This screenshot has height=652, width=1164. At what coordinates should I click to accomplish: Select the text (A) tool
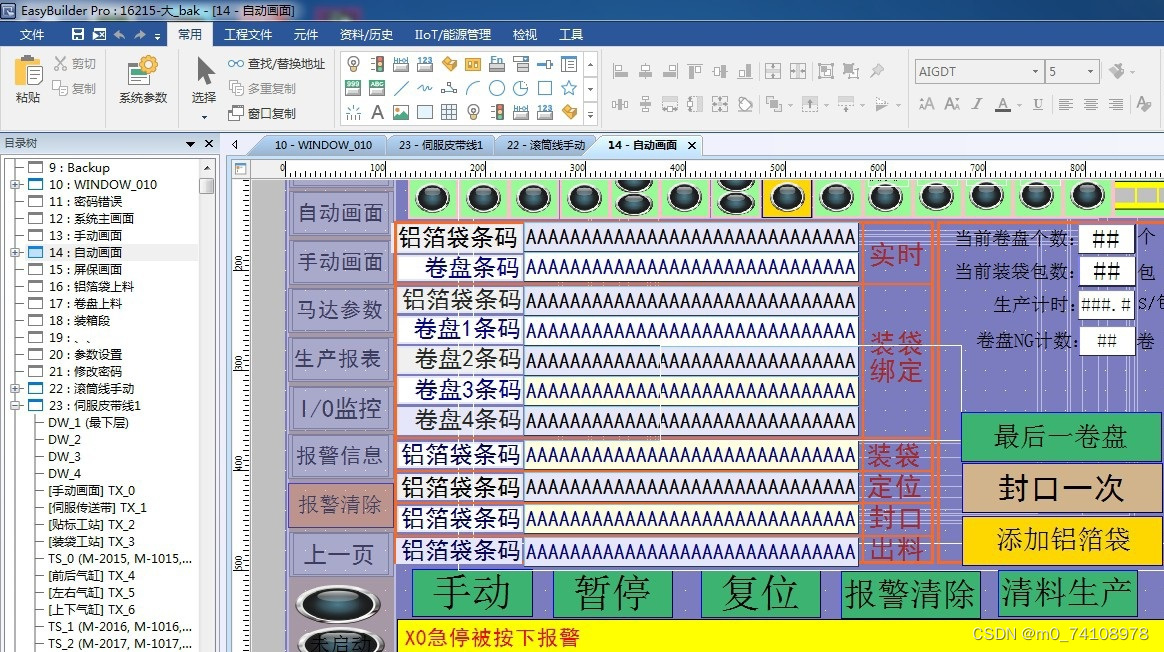tap(377, 112)
